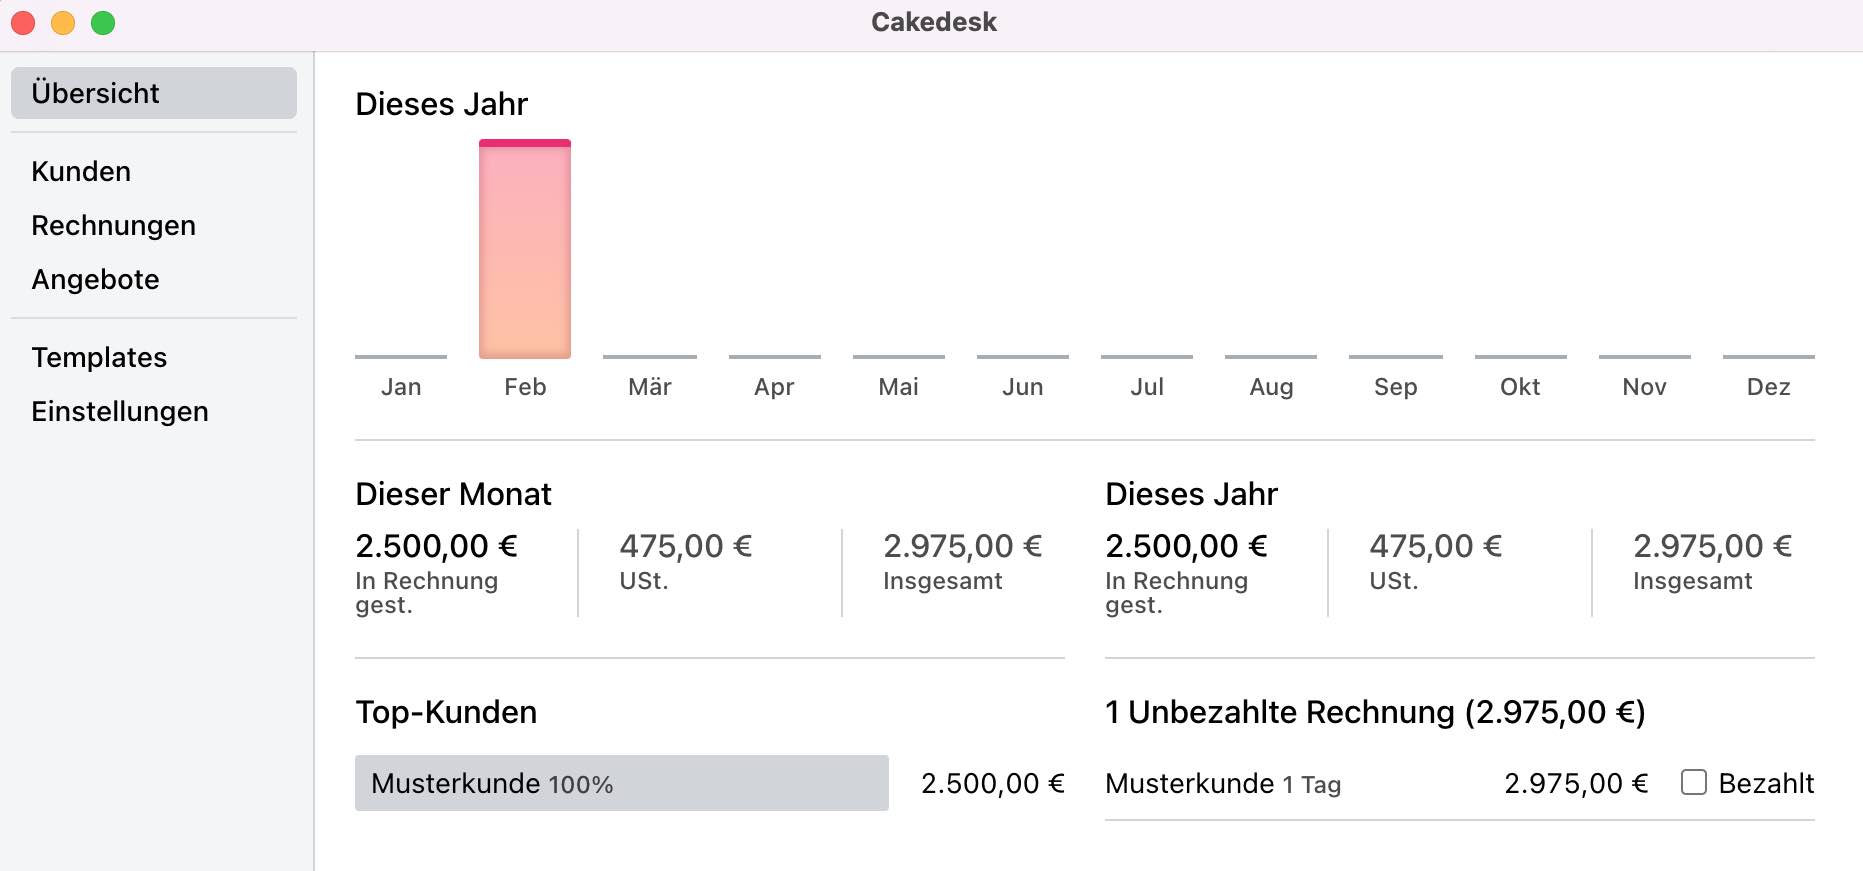
Task: Open the Templates section
Action: (x=99, y=357)
